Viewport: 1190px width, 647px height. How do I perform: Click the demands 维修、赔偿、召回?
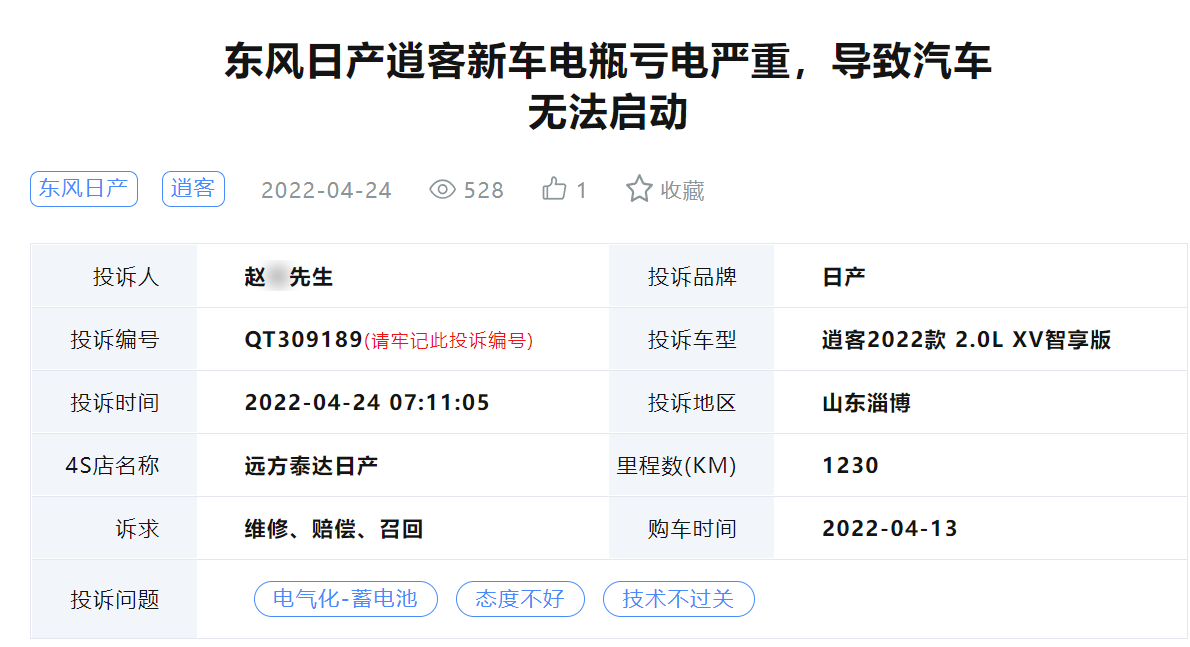tap(334, 529)
